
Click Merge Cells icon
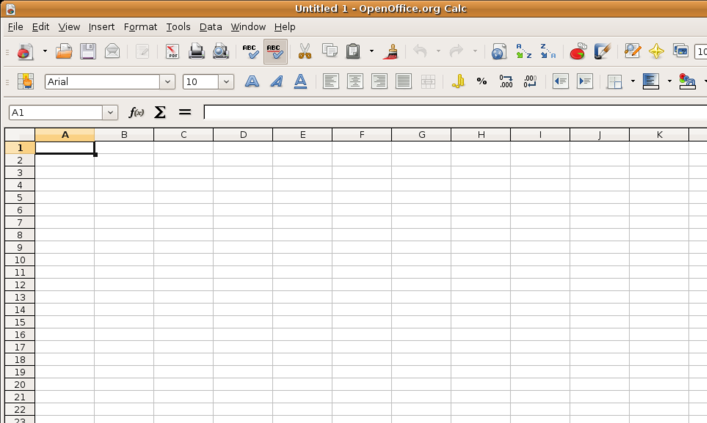coord(428,82)
